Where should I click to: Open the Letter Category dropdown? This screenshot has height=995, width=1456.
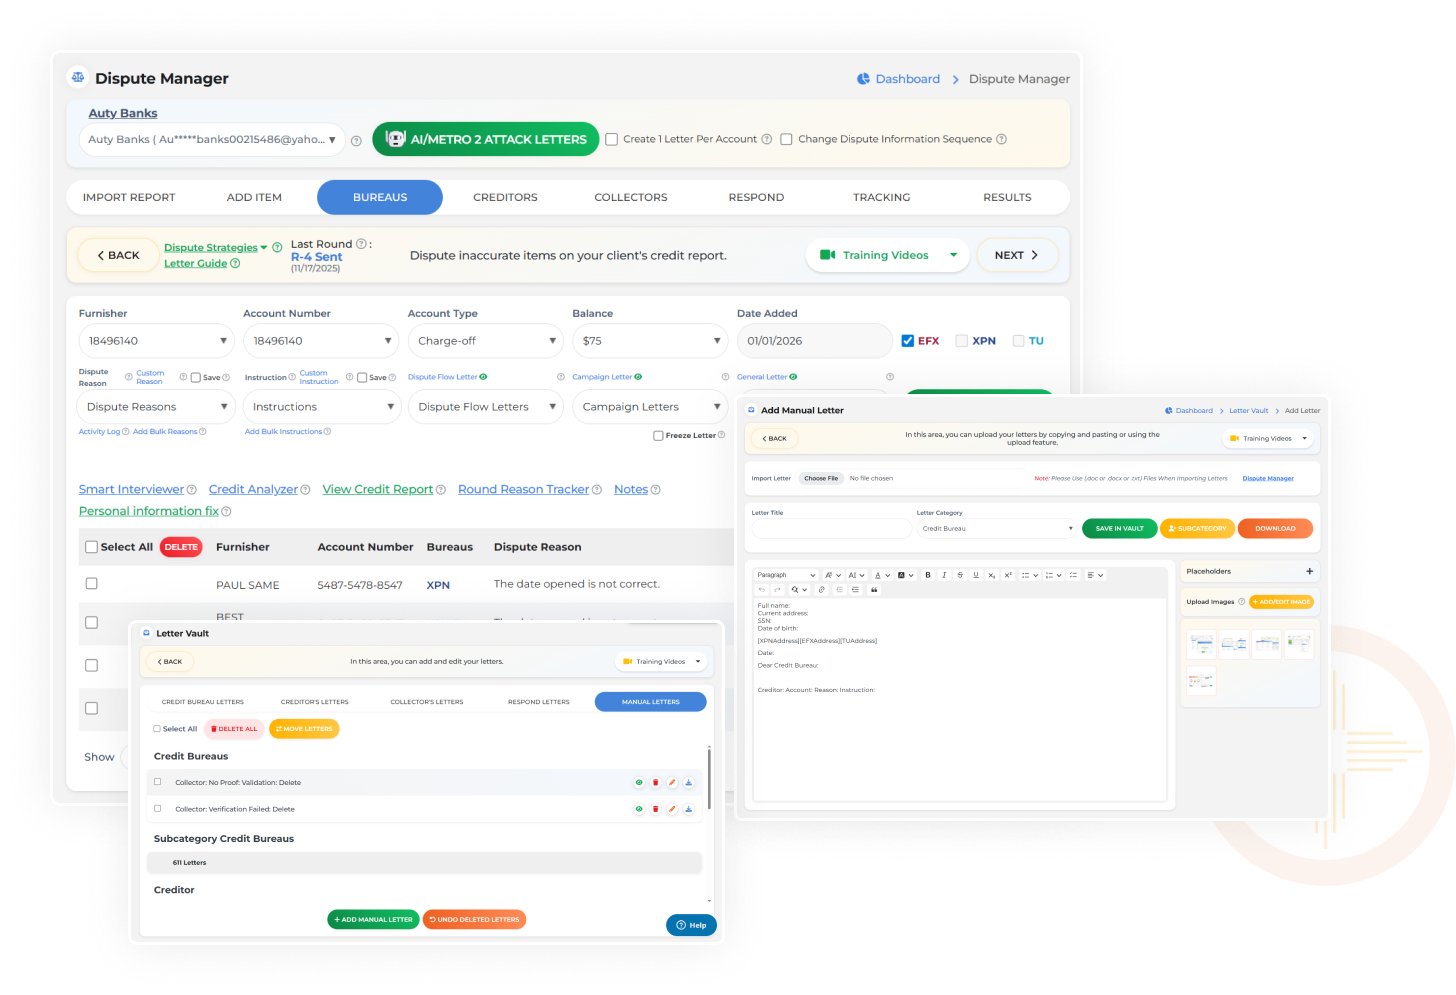[x=996, y=529]
